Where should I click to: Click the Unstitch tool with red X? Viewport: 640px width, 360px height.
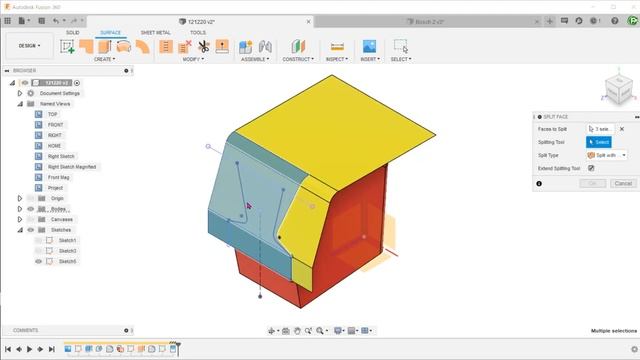[185, 47]
